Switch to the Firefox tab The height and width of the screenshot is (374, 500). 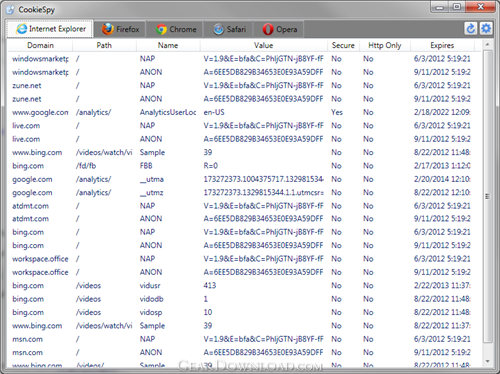point(120,29)
